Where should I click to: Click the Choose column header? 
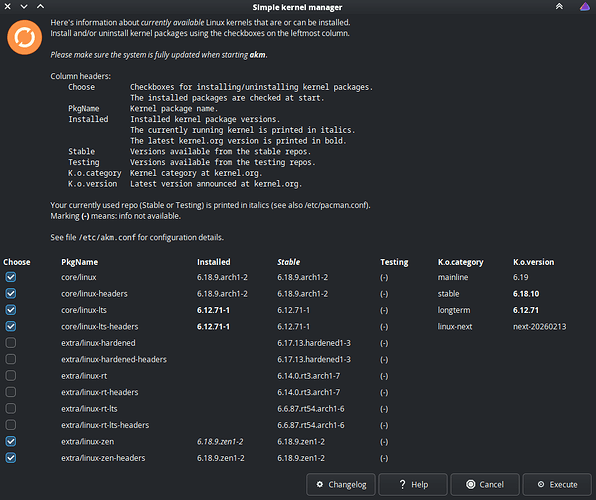click(17, 262)
